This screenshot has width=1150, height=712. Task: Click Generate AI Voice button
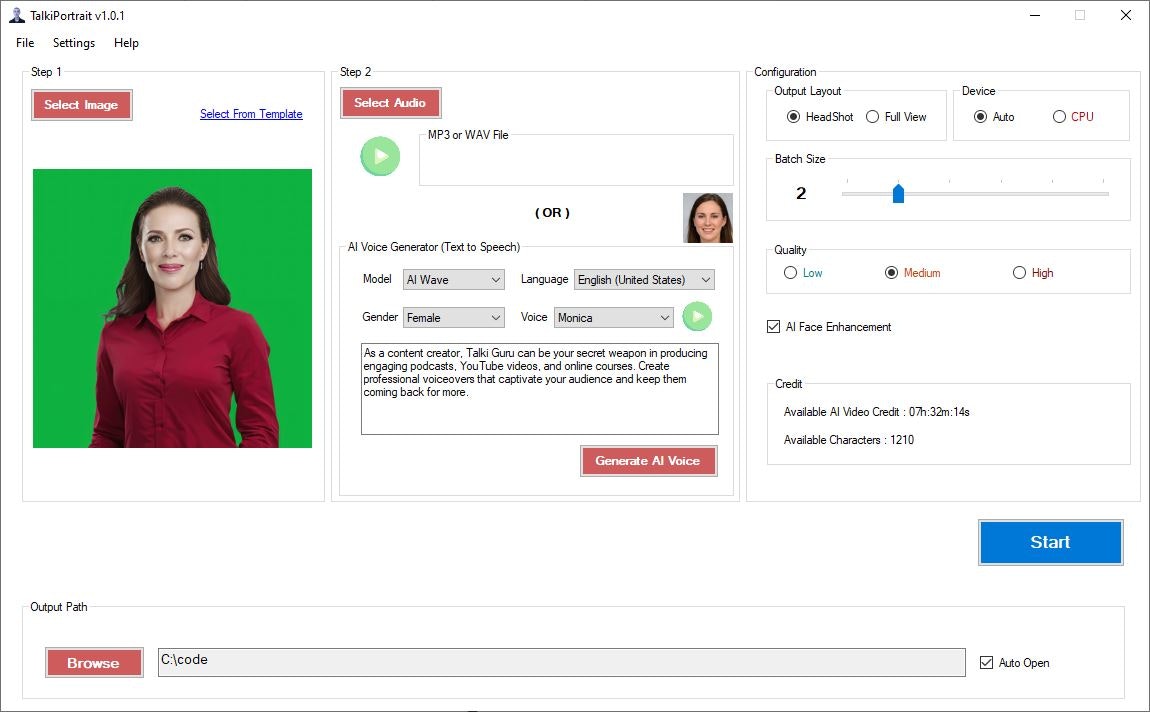(x=648, y=460)
